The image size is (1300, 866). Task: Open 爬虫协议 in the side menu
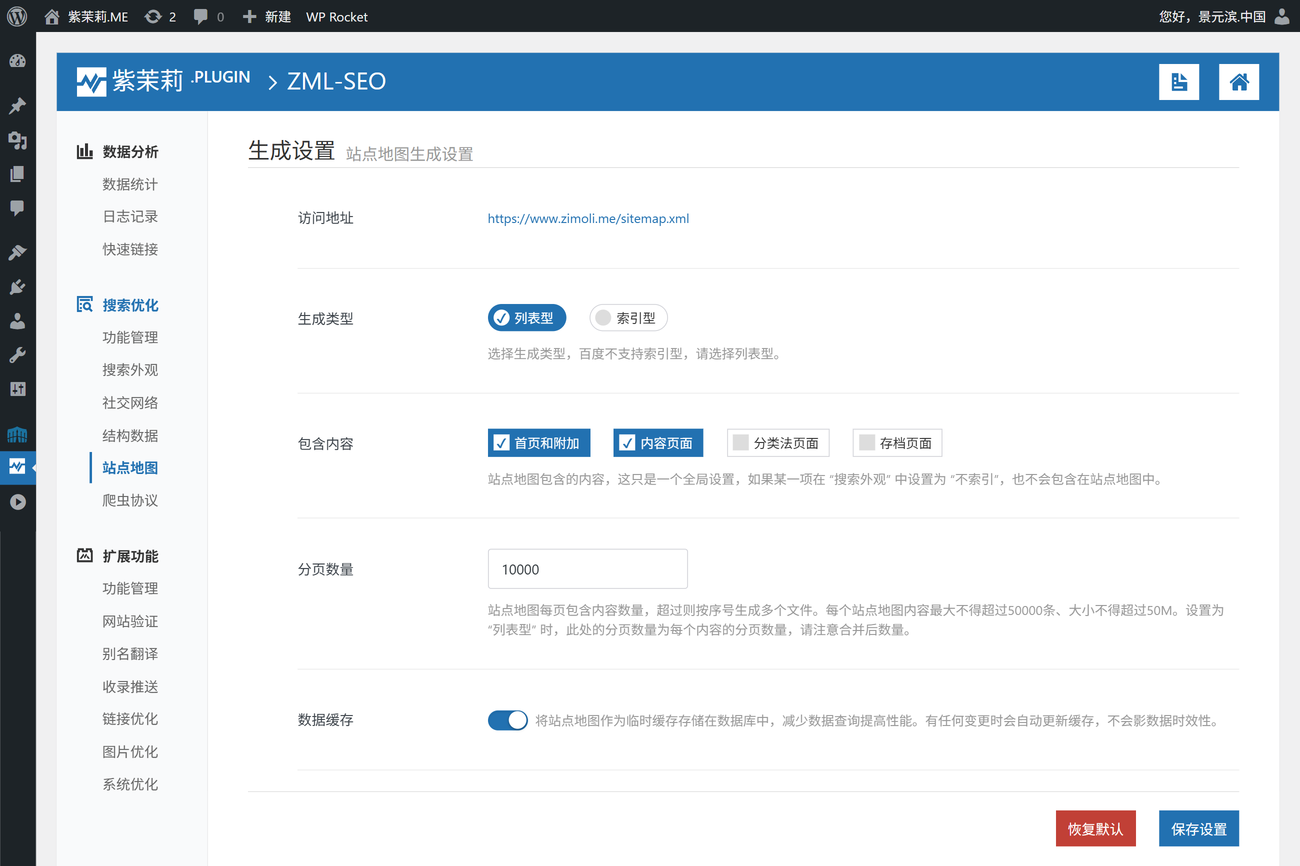[x=130, y=500]
